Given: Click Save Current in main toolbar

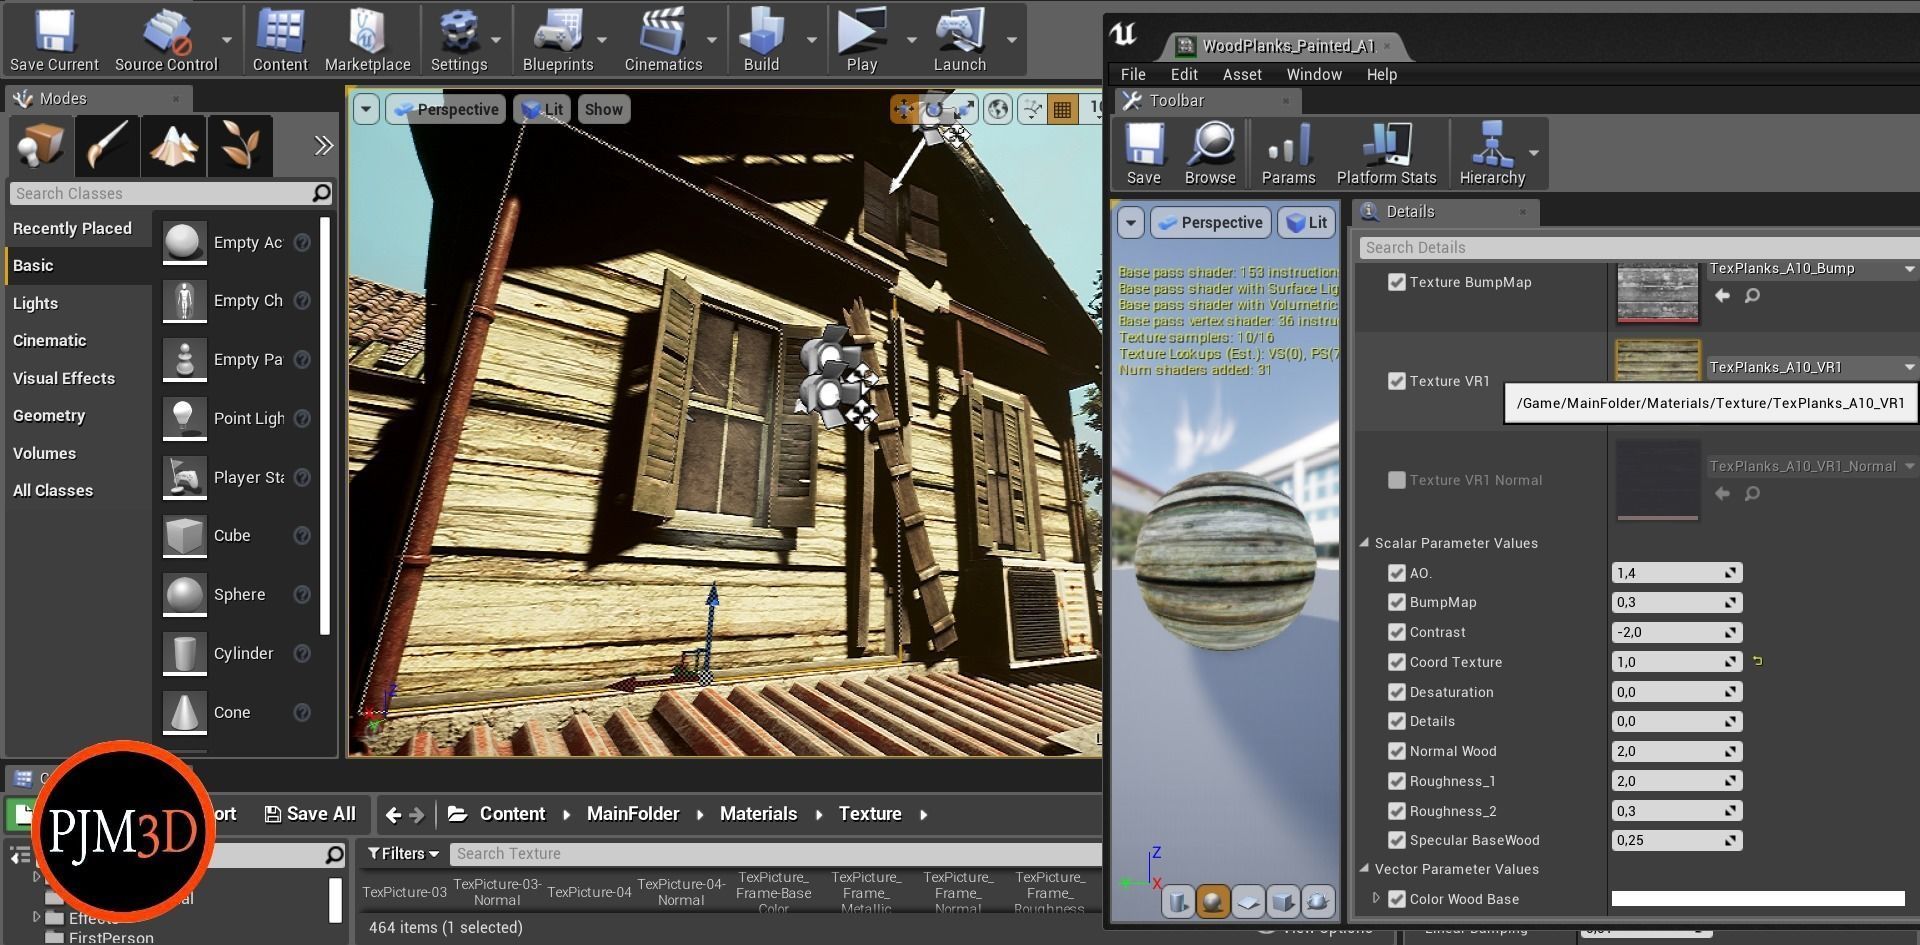Looking at the screenshot, I should tap(54, 40).
